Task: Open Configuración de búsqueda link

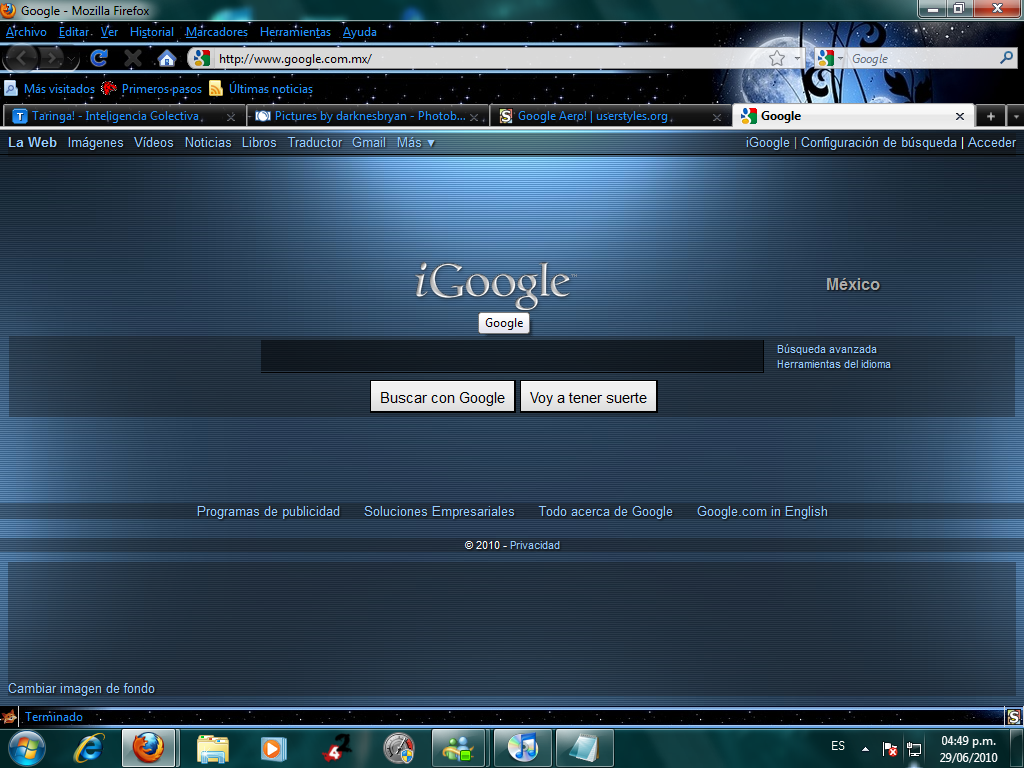Action: 878,142
